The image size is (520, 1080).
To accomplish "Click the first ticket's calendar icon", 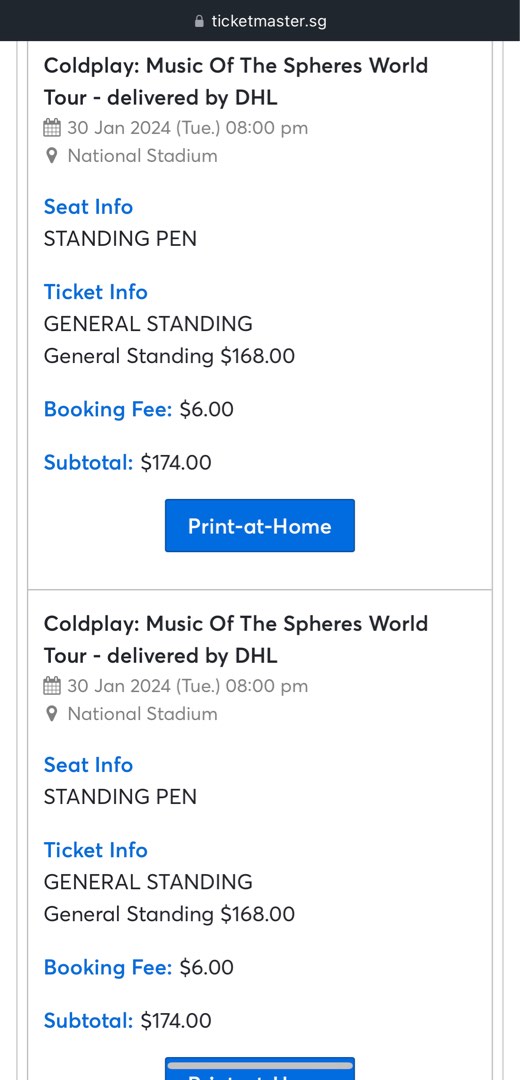I will click(x=52, y=128).
